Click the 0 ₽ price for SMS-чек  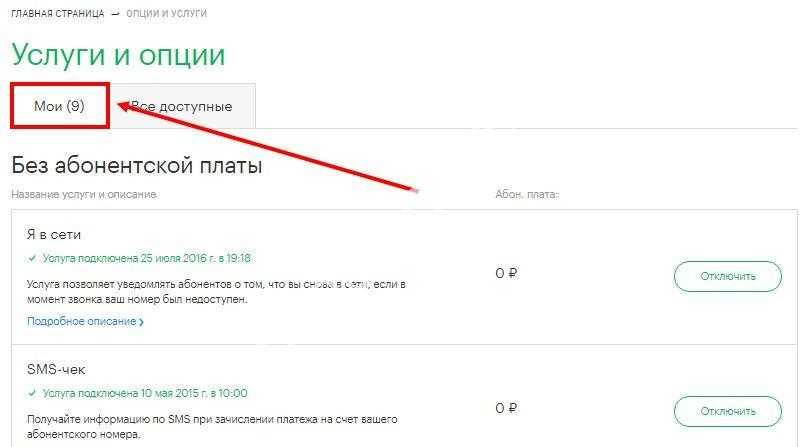507,409
